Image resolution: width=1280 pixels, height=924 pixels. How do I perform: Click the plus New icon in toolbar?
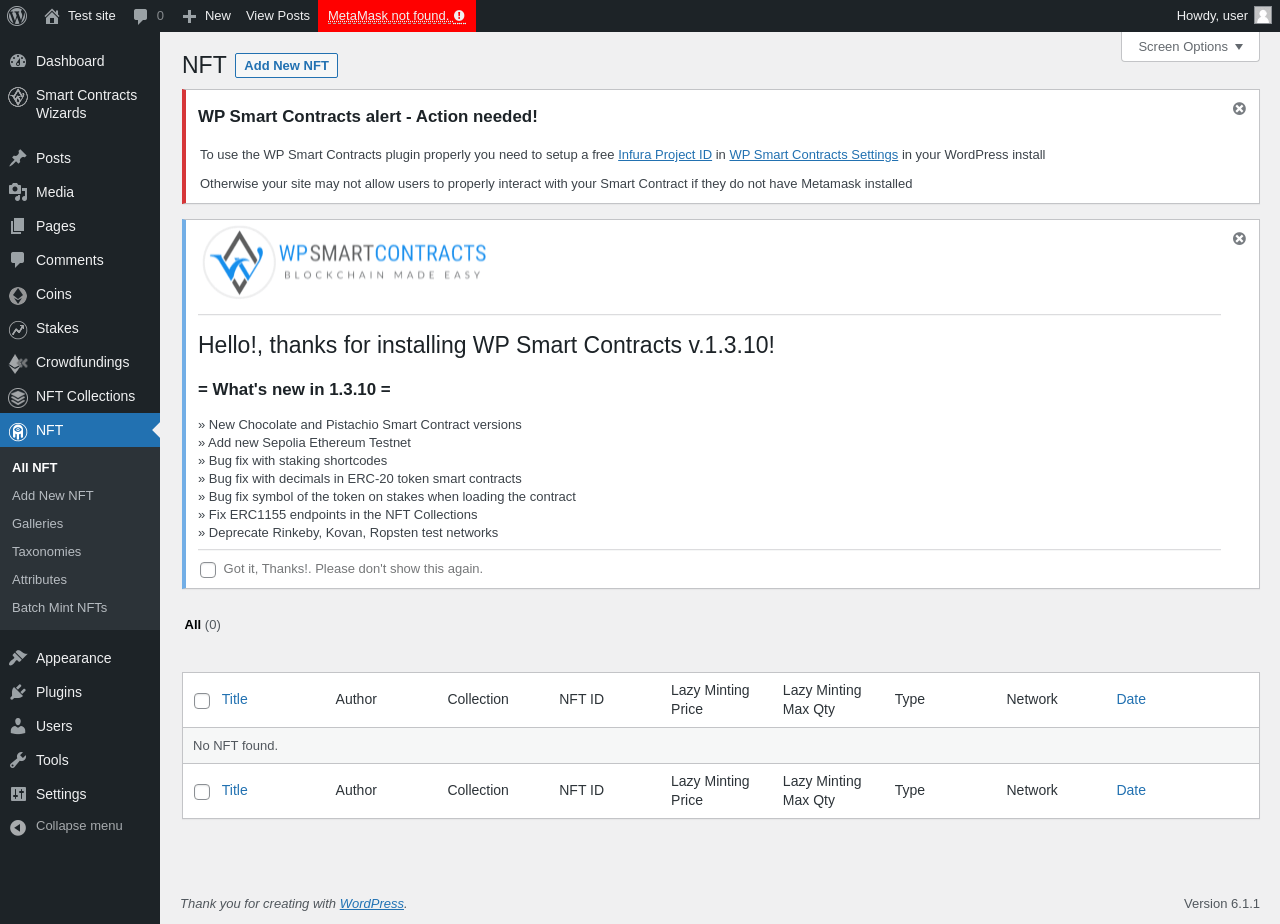point(189,16)
